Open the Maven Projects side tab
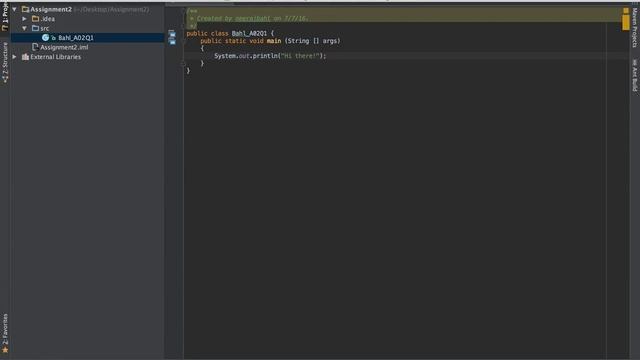 coord(635,27)
